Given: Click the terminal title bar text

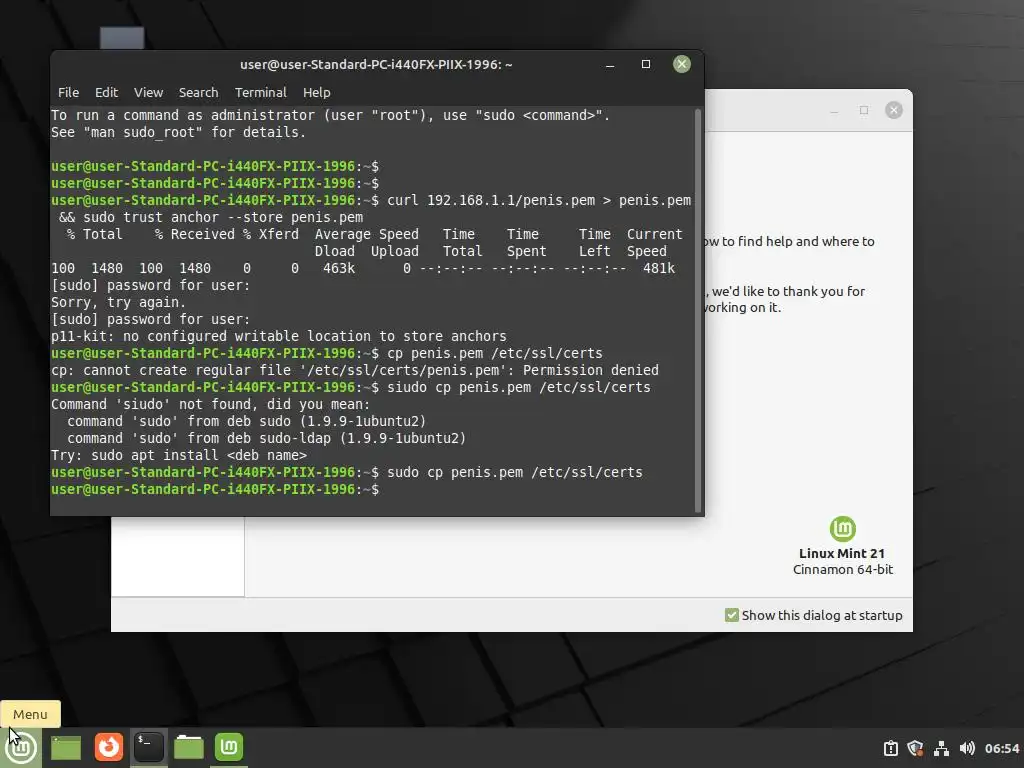Looking at the screenshot, I should [376, 65].
